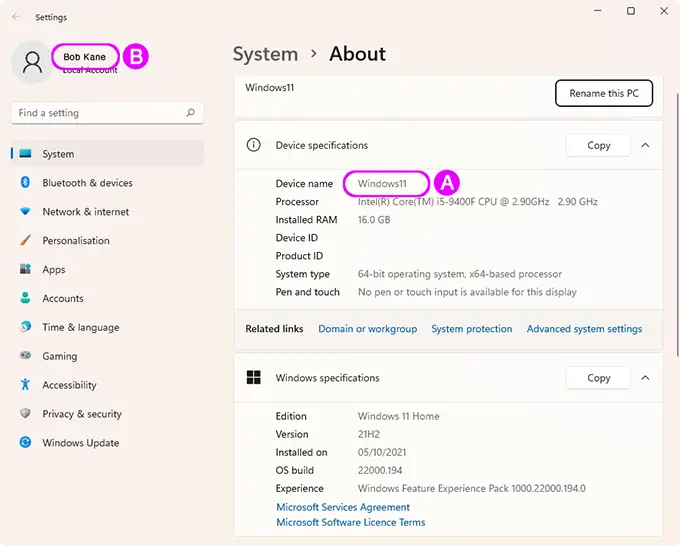Open the System menu item

(108, 154)
